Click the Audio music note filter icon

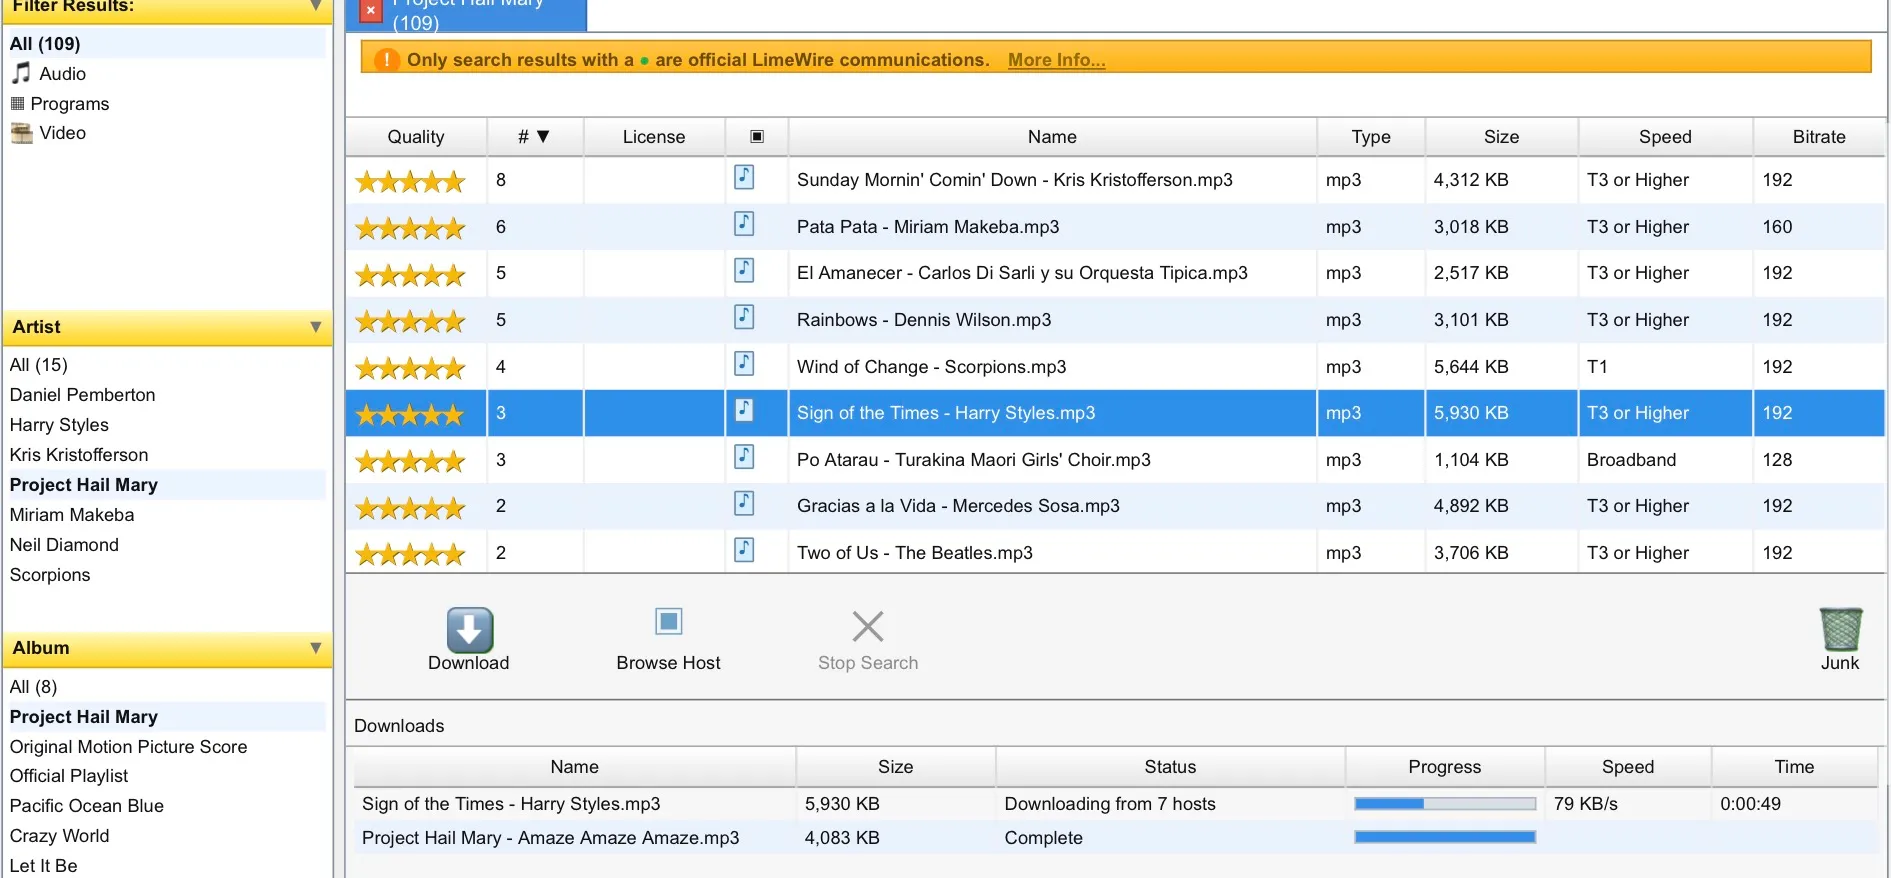pyautogui.click(x=21, y=73)
